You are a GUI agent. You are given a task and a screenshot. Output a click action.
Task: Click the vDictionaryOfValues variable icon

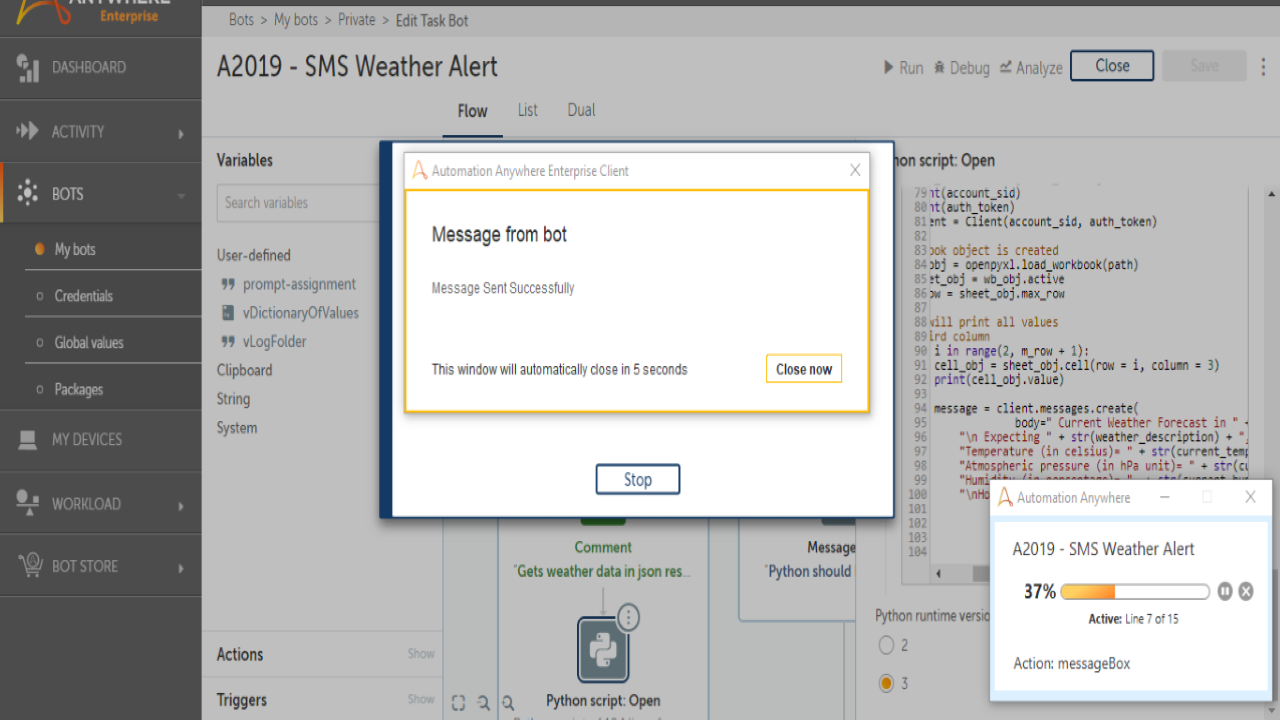[x=227, y=313]
